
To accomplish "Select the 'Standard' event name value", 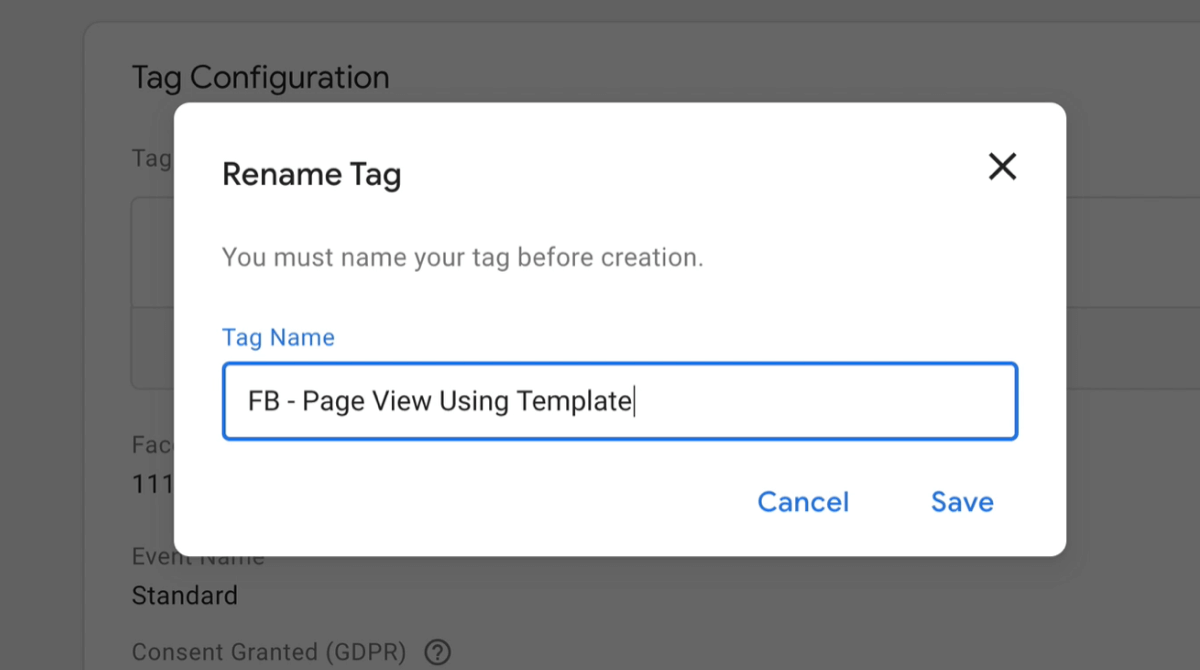I will coord(185,596).
